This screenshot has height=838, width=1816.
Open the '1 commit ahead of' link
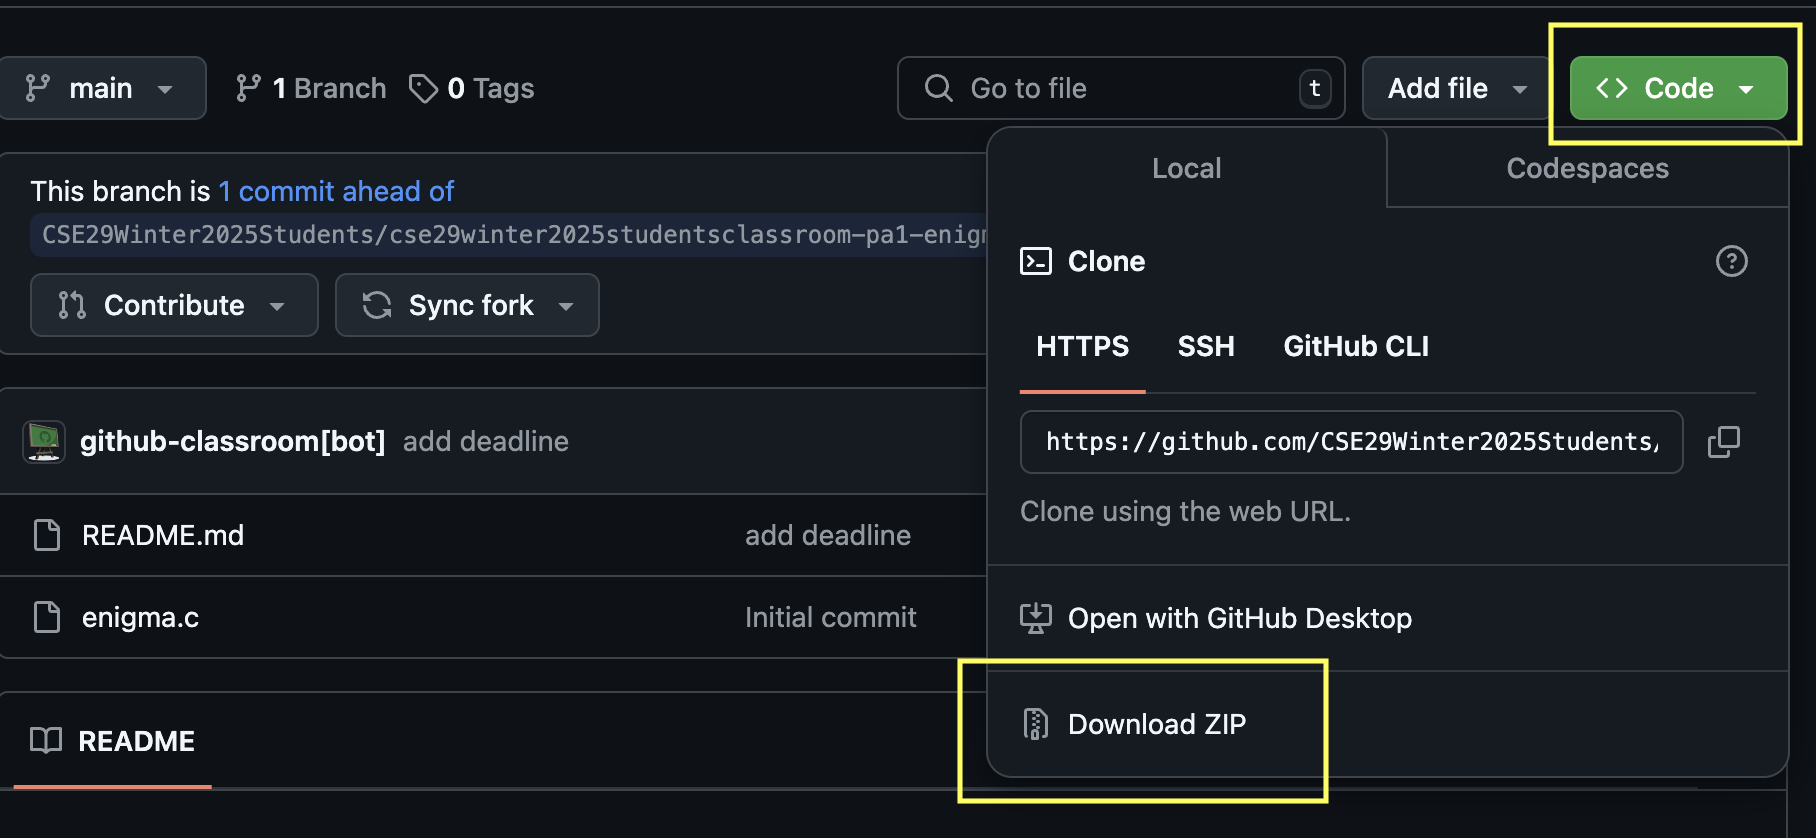(336, 191)
